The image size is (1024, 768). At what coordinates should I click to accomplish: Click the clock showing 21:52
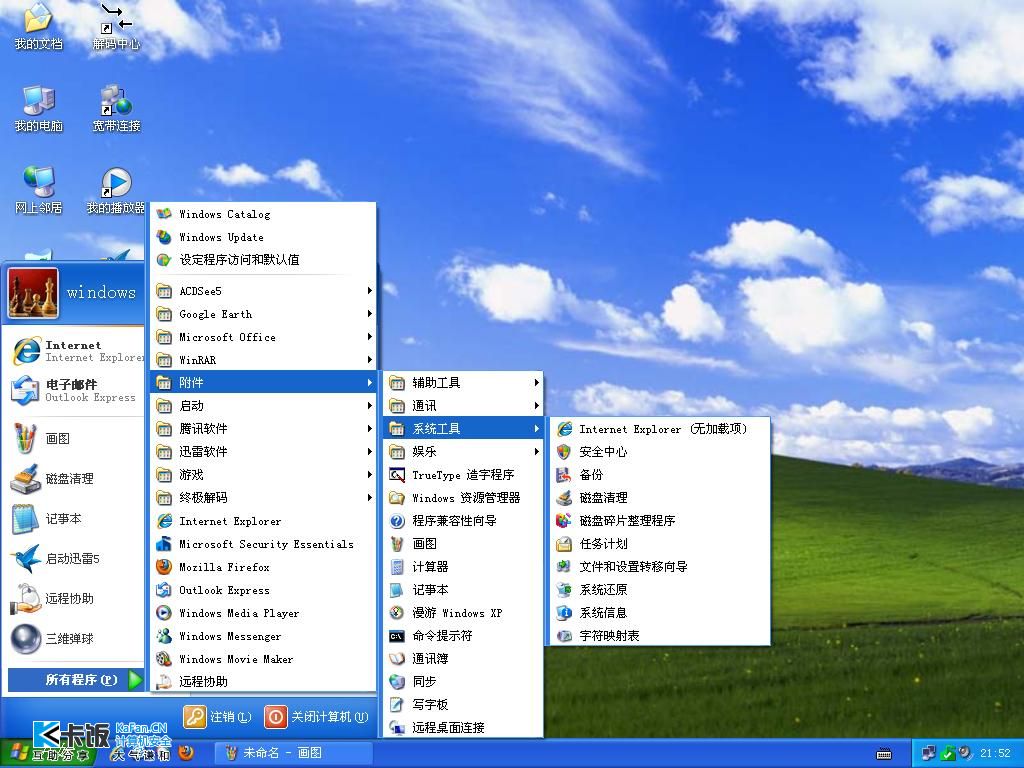995,753
